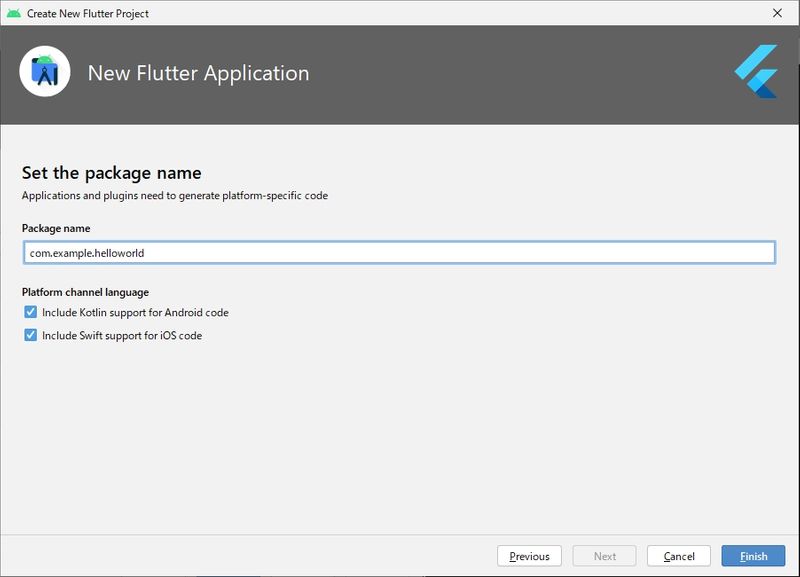Click the Flutter logo in the header

(x=756, y=73)
